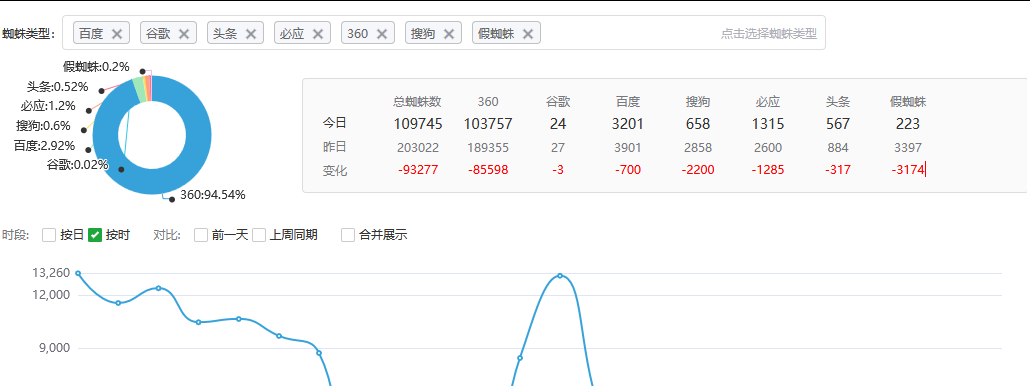This screenshot has height=386, width=1030.
Task: Remove the 必应 spider tag
Action: point(318,33)
